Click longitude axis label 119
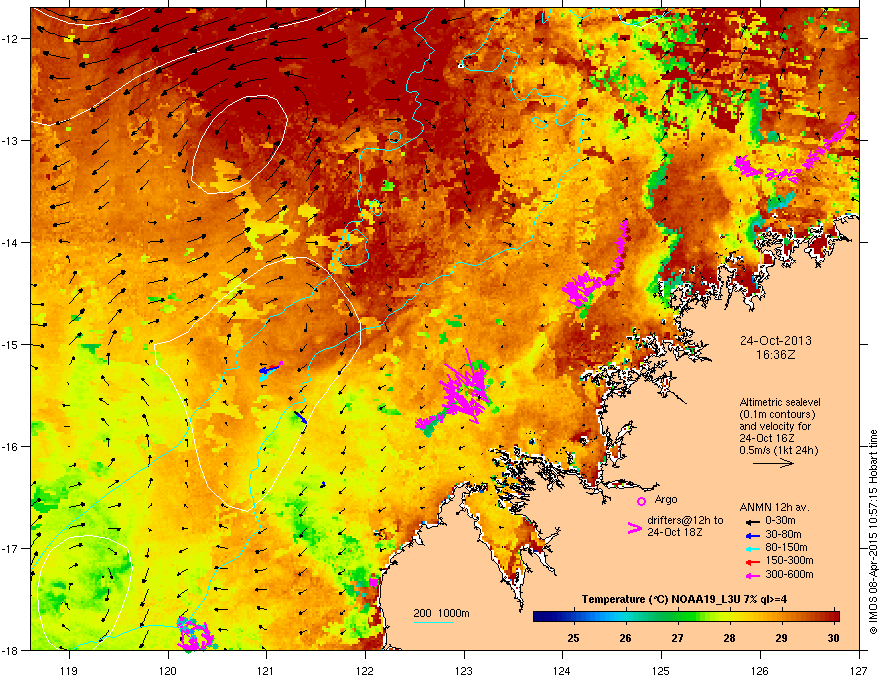The height and width of the screenshot is (680, 880). [x=69, y=670]
